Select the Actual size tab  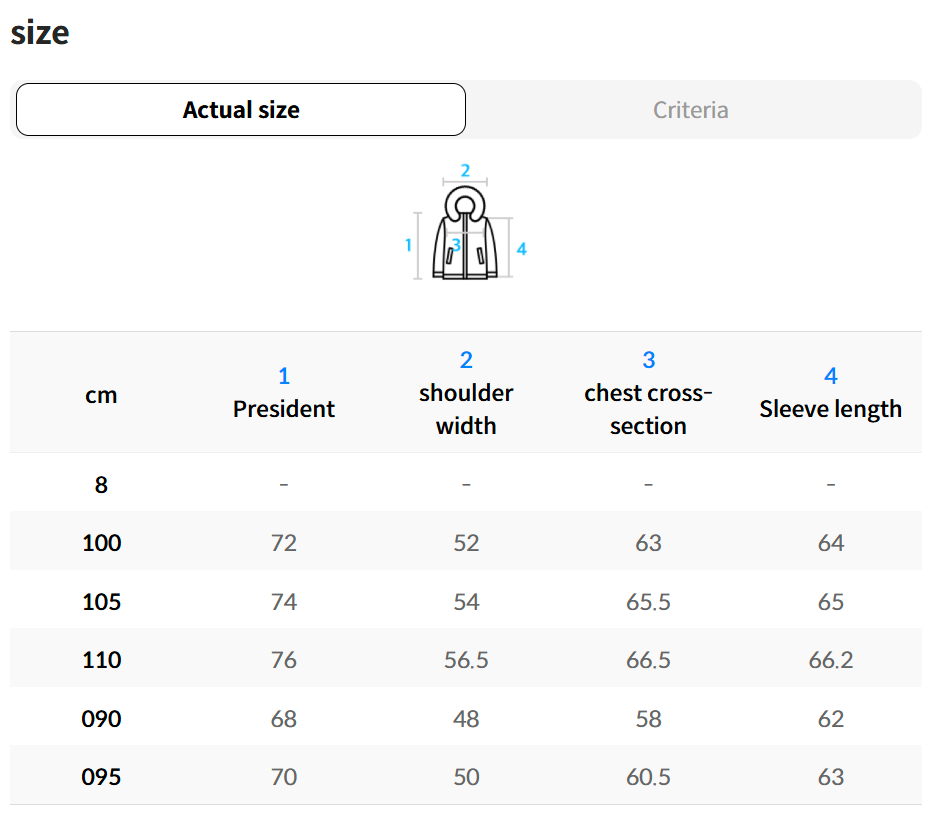(x=241, y=110)
